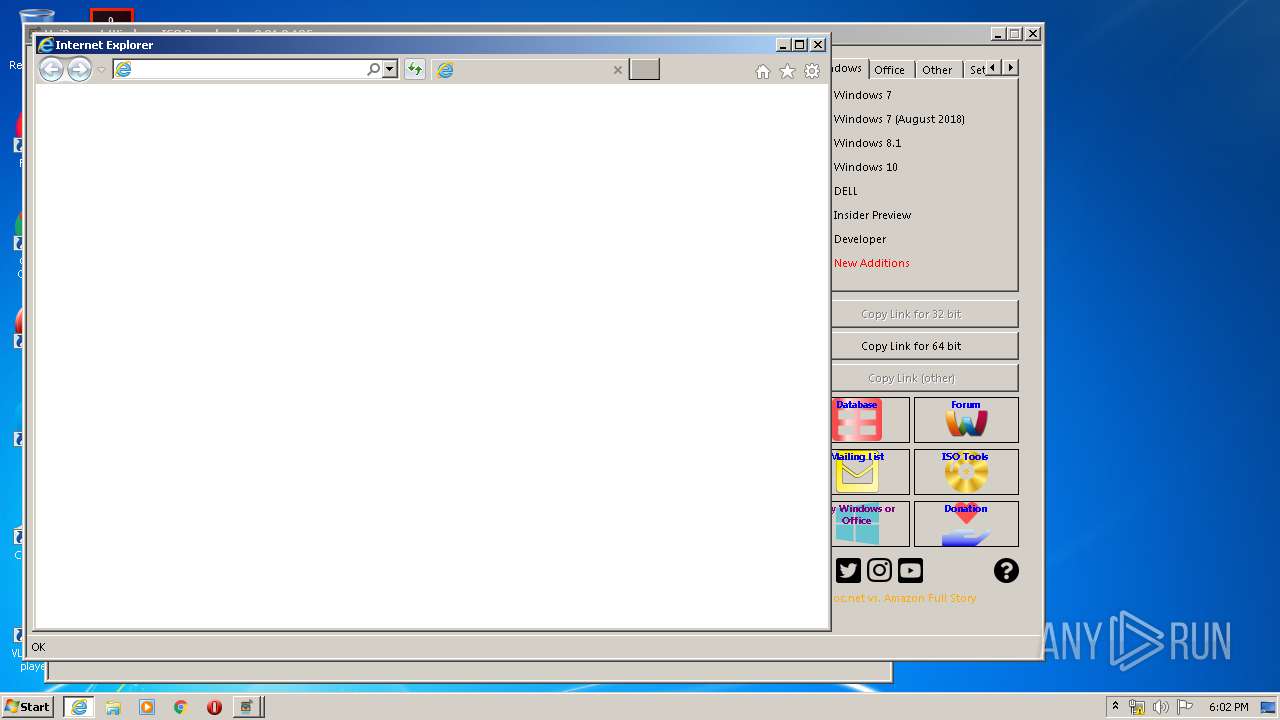Open Buy Windows or Office button
Viewport: 1280px width, 720px height.
[870, 524]
